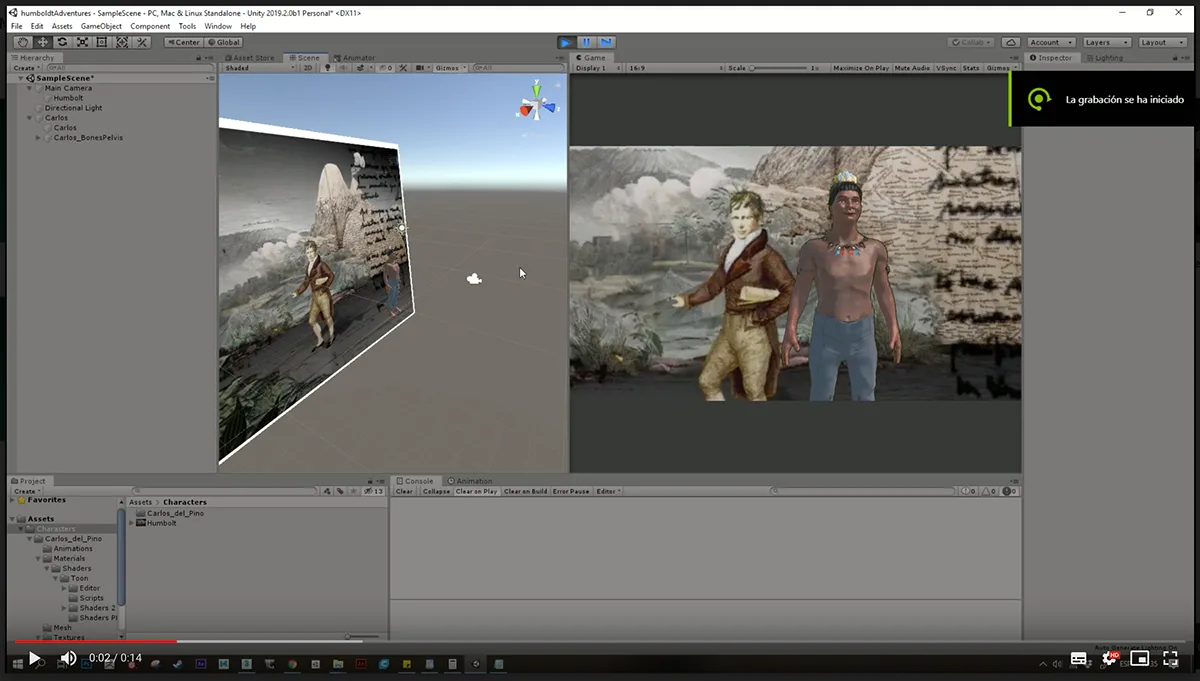Mute the video with the volume icon
Screen dimensions: 1200x681
pyautogui.click(x=68, y=658)
